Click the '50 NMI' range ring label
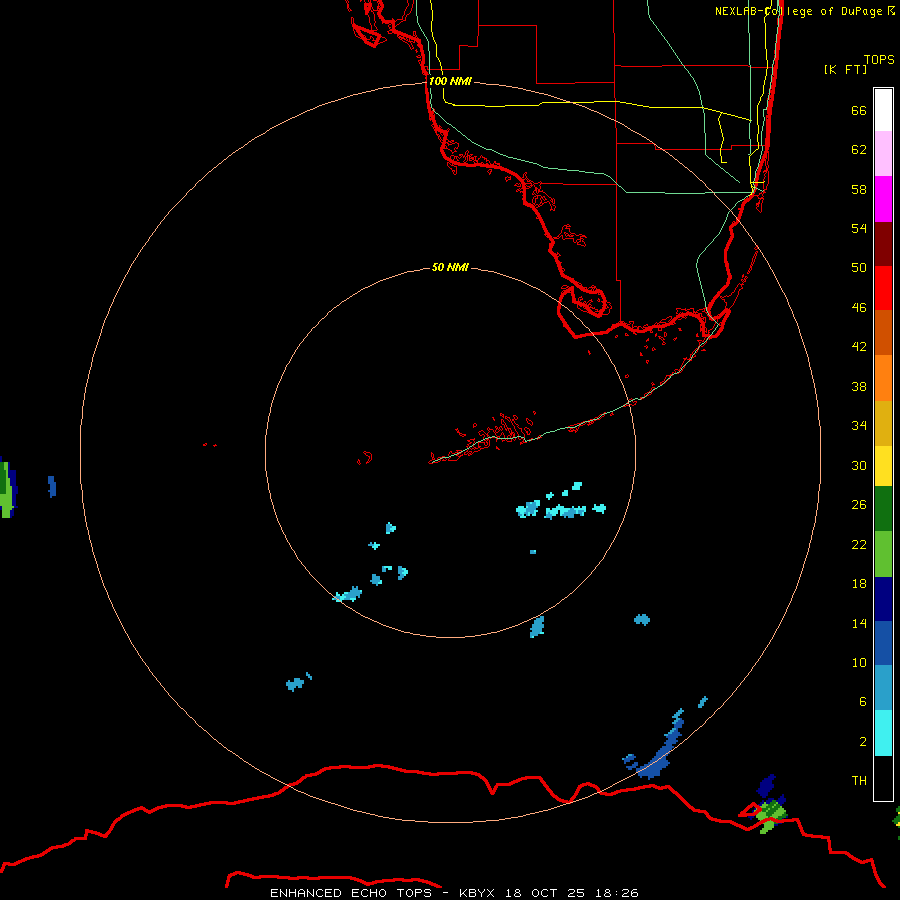Viewport: 900px width, 900px height. (x=450, y=267)
